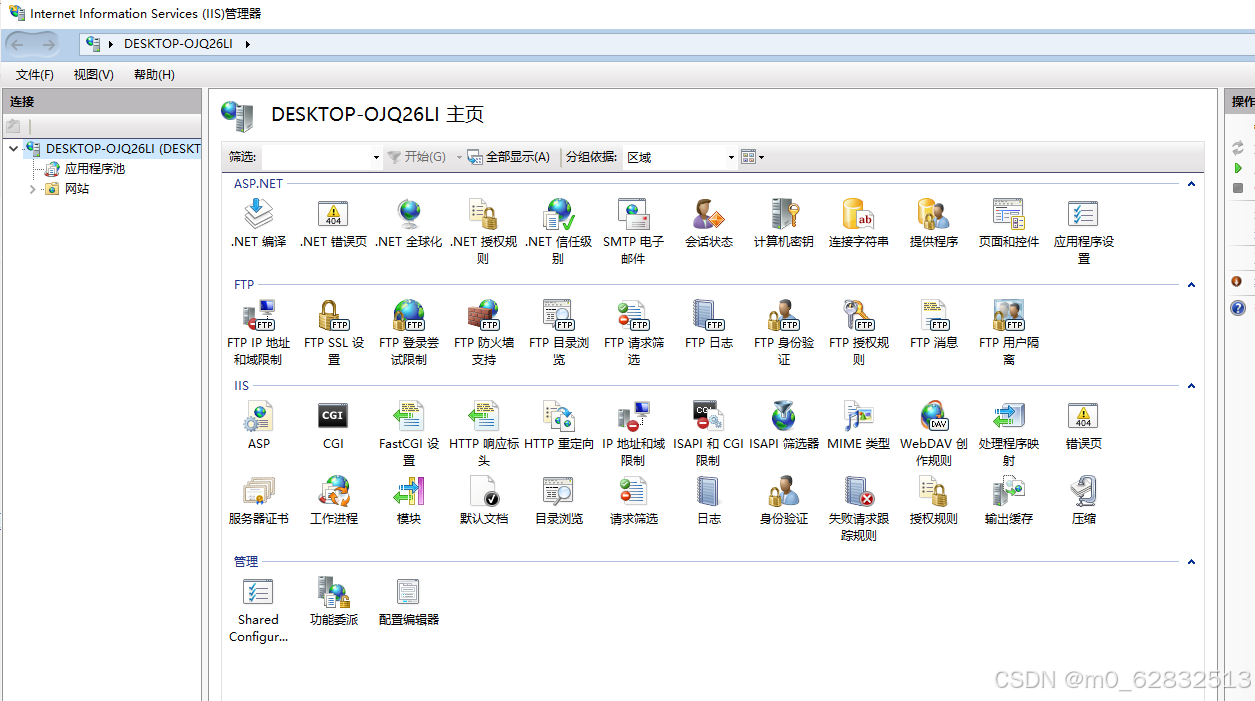Click the DESKTOP-OJQ26LI address bar breadcrumb
The width and height of the screenshot is (1255, 701).
click(x=178, y=44)
